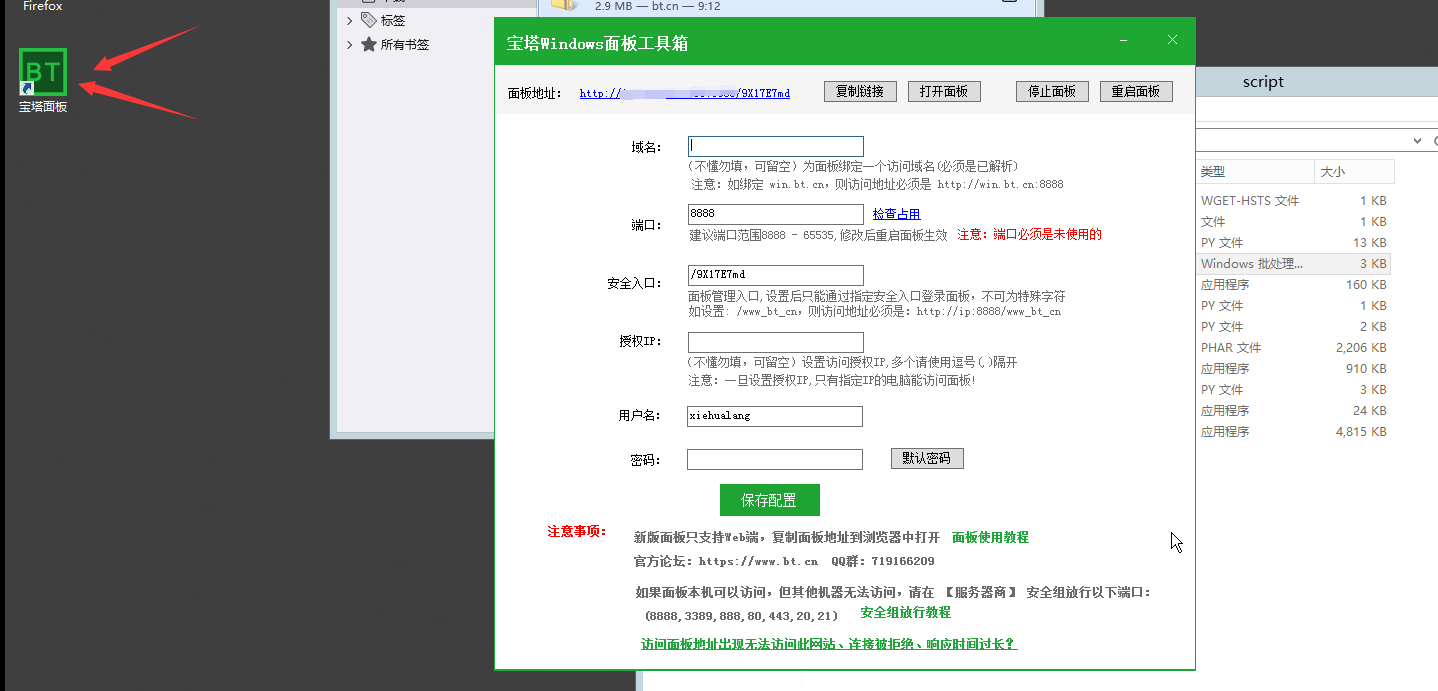Select the Windows 批处理 file row
1438x691 pixels.
click(1294, 263)
